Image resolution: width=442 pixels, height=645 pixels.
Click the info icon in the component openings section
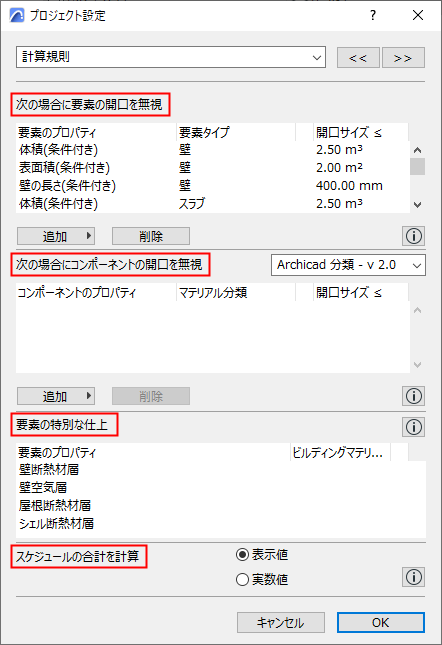413,396
